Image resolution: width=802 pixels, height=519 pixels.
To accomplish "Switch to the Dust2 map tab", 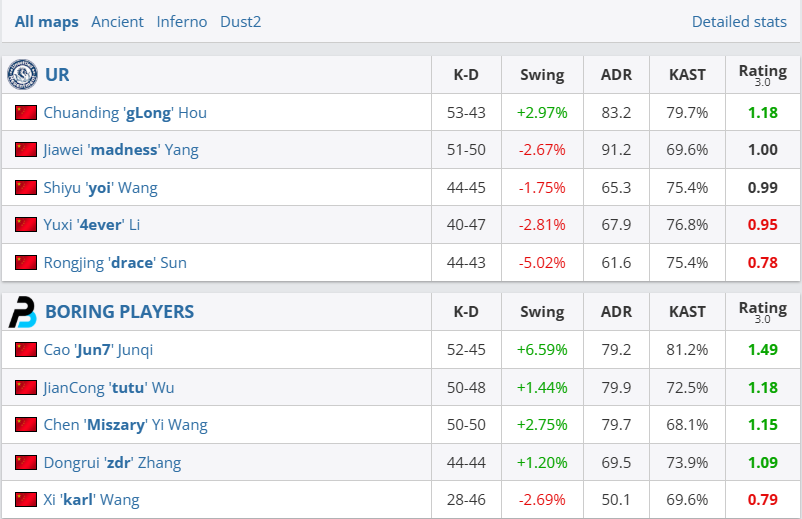I will pyautogui.click(x=241, y=21).
